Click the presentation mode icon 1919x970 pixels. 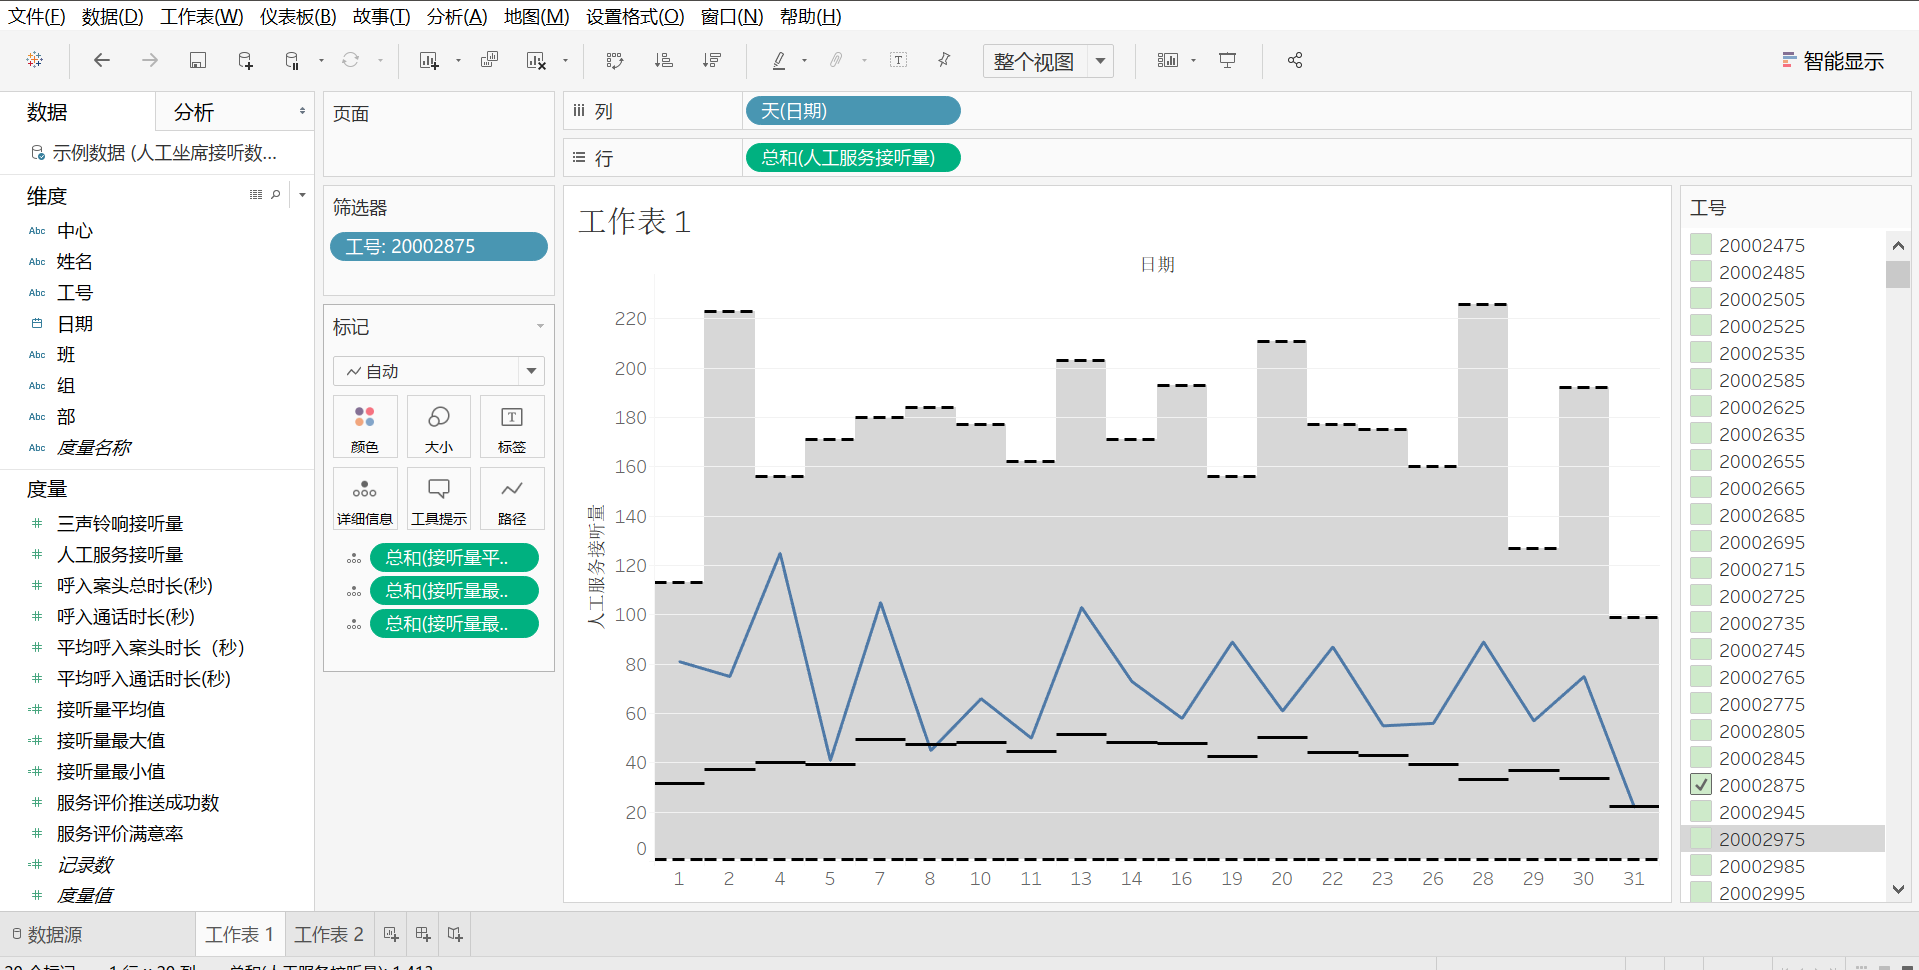pyautogui.click(x=1227, y=60)
